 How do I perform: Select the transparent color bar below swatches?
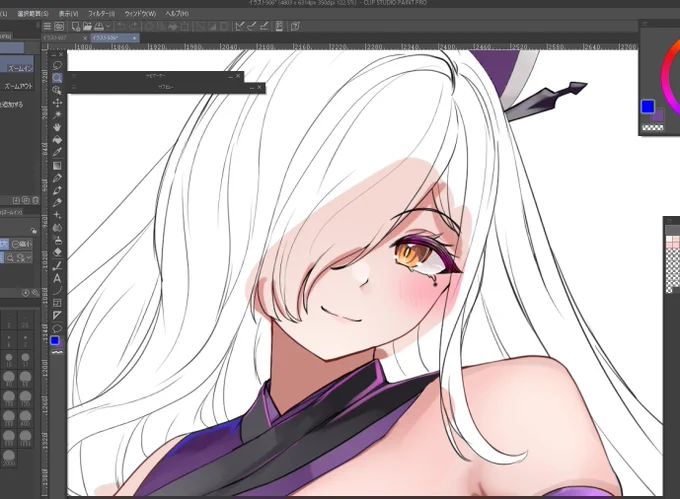click(57, 352)
